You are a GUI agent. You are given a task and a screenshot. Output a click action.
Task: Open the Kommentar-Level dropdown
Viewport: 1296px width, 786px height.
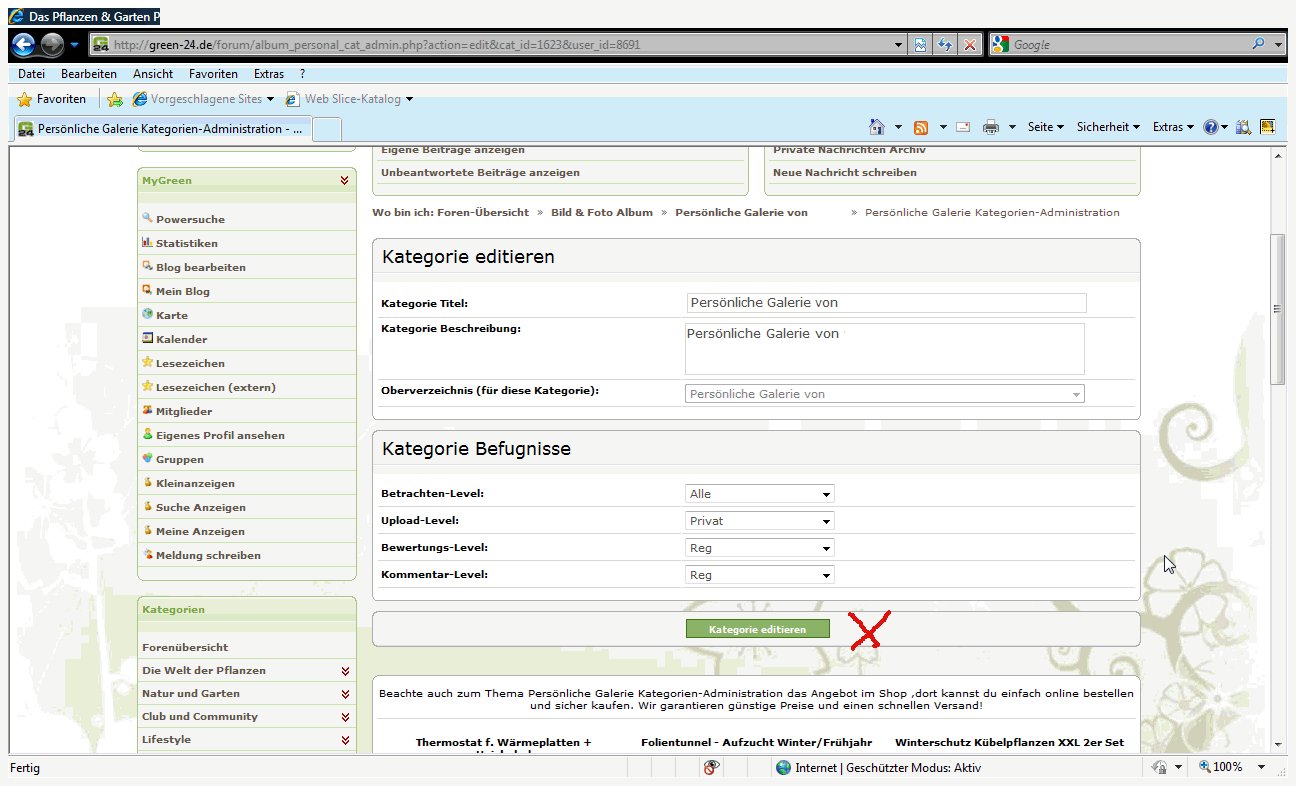tap(760, 575)
